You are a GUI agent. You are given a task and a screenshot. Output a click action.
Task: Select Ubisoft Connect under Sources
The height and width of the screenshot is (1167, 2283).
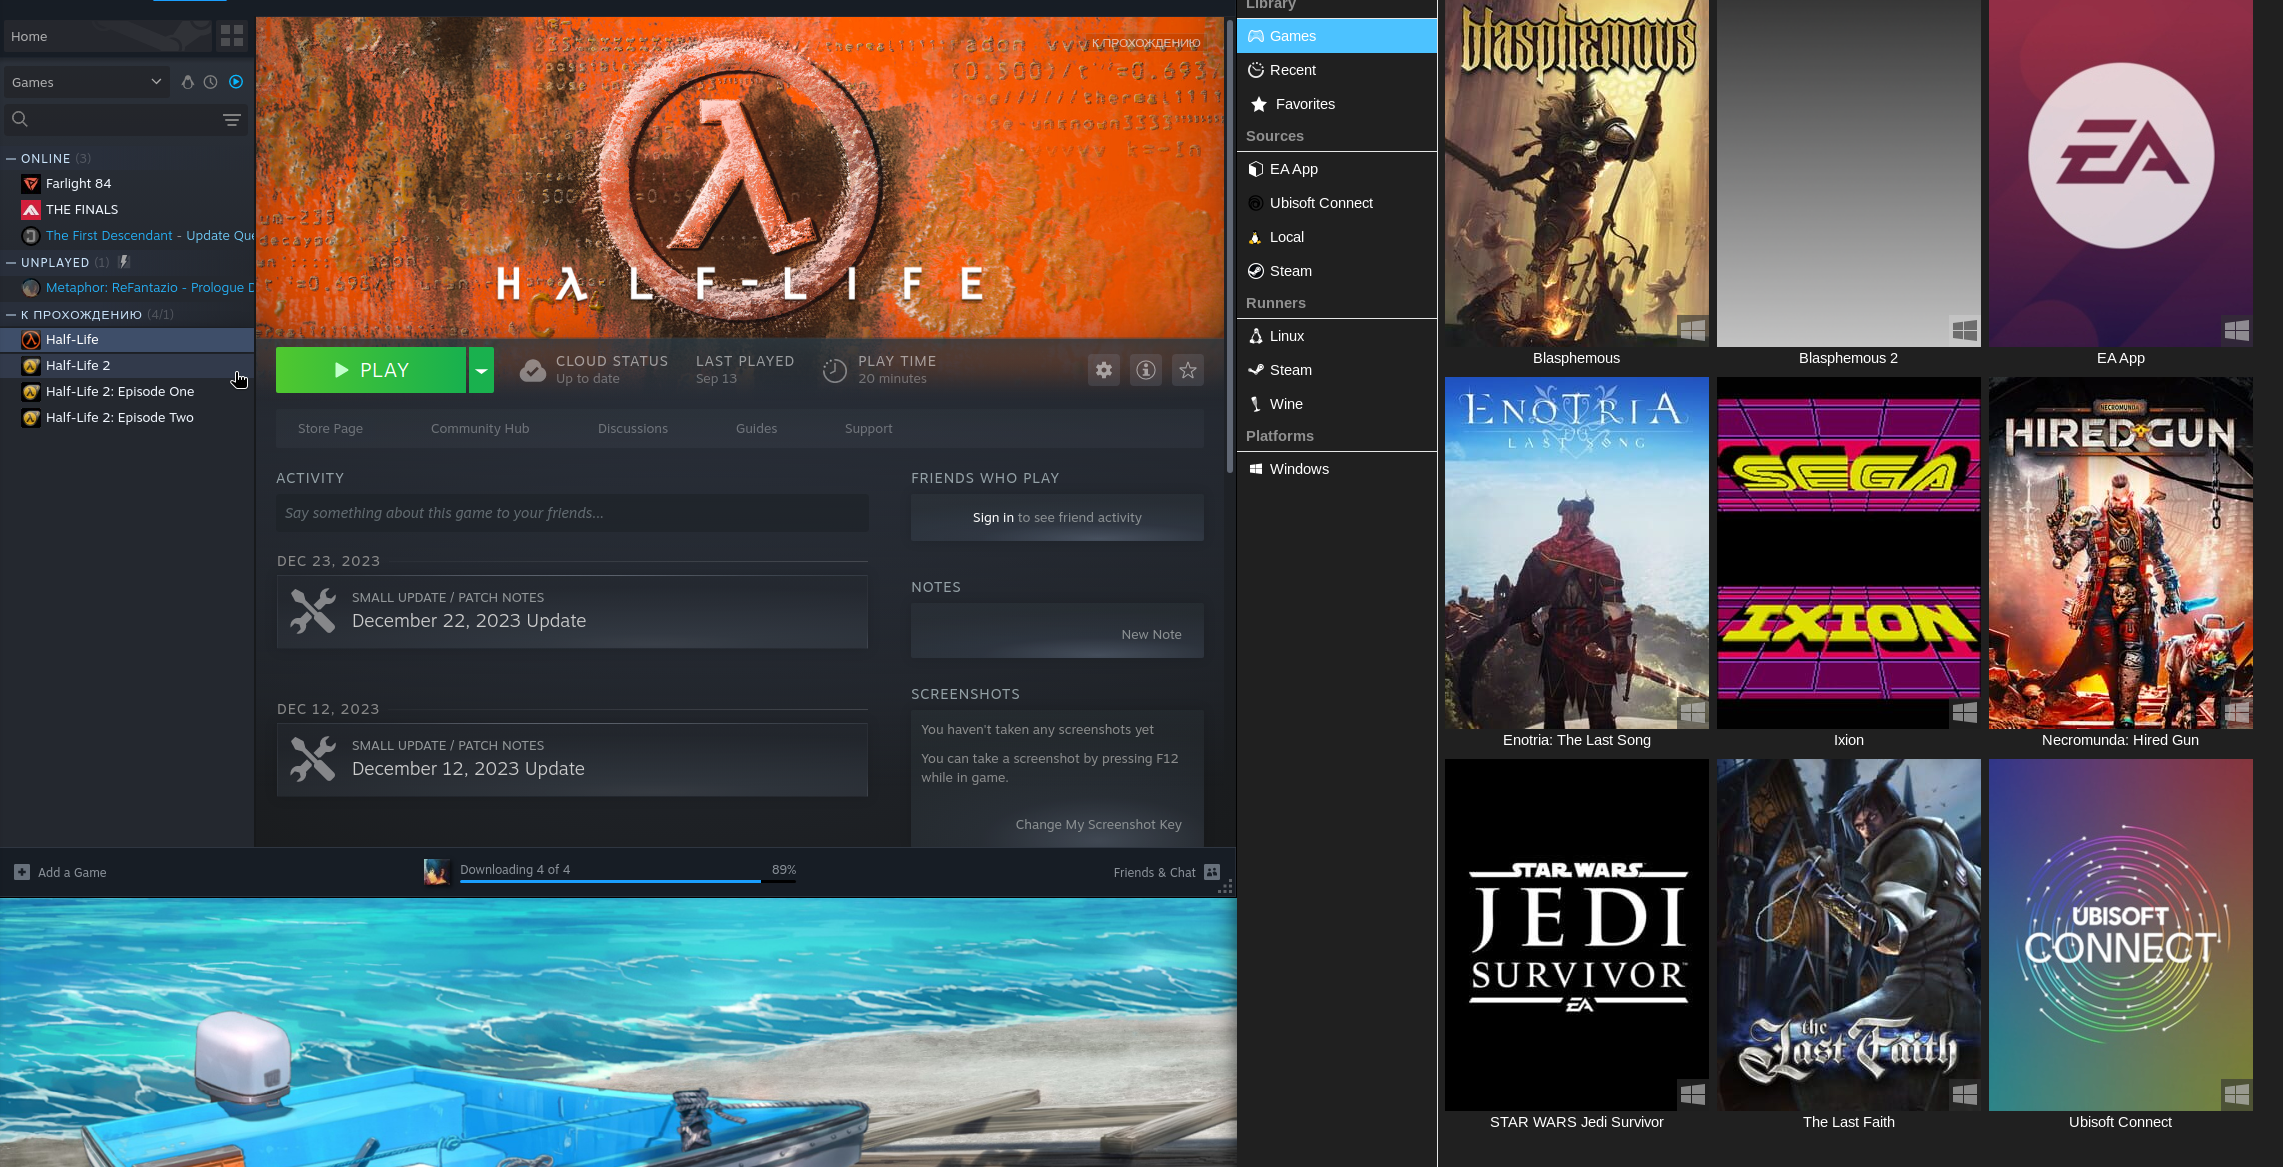(x=1337, y=203)
